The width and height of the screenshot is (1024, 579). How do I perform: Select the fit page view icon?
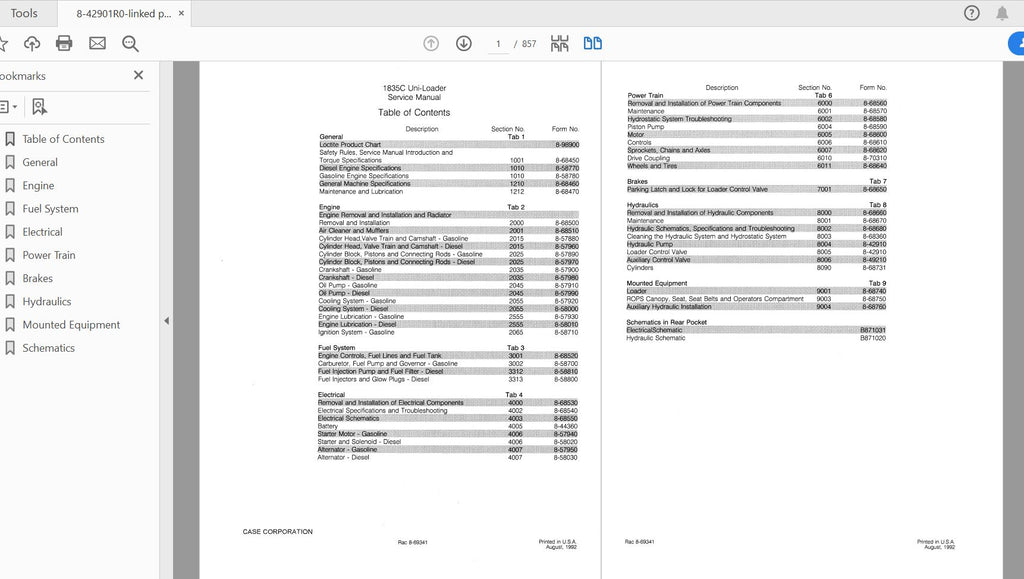(x=560, y=44)
